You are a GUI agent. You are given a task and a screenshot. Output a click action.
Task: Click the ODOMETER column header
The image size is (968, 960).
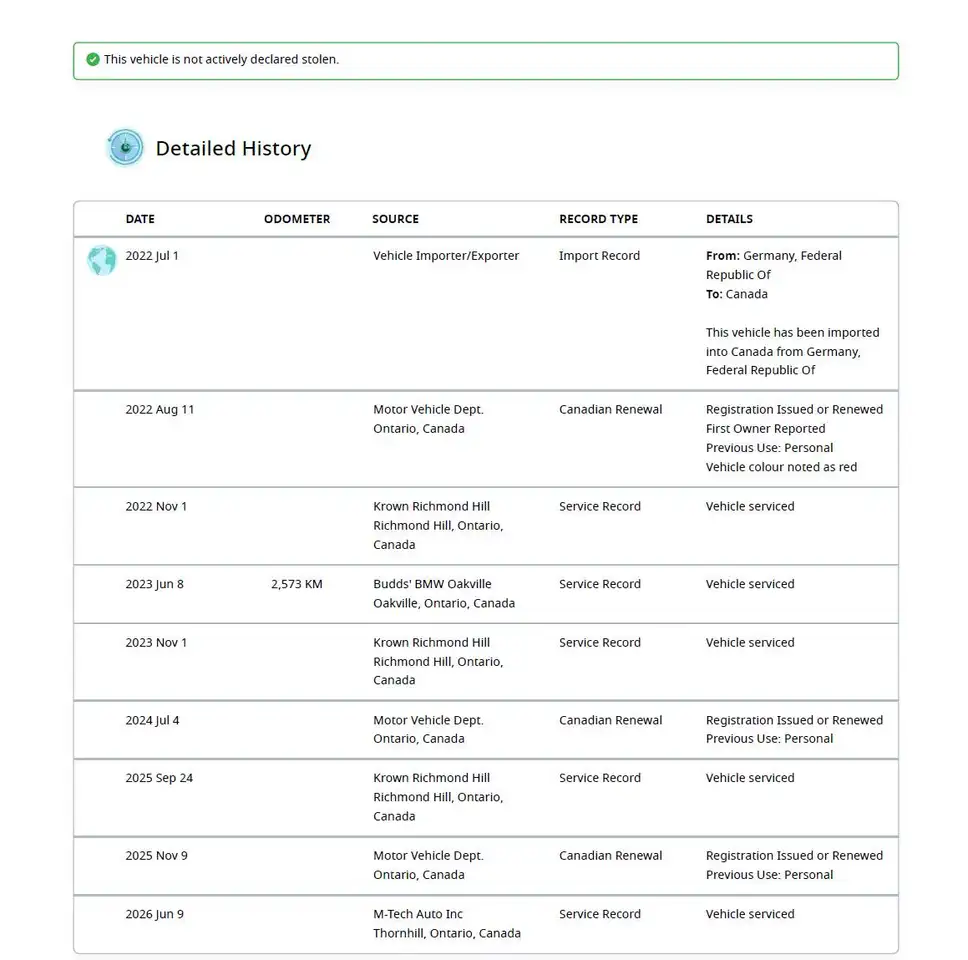pyautogui.click(x=297, y=219)
